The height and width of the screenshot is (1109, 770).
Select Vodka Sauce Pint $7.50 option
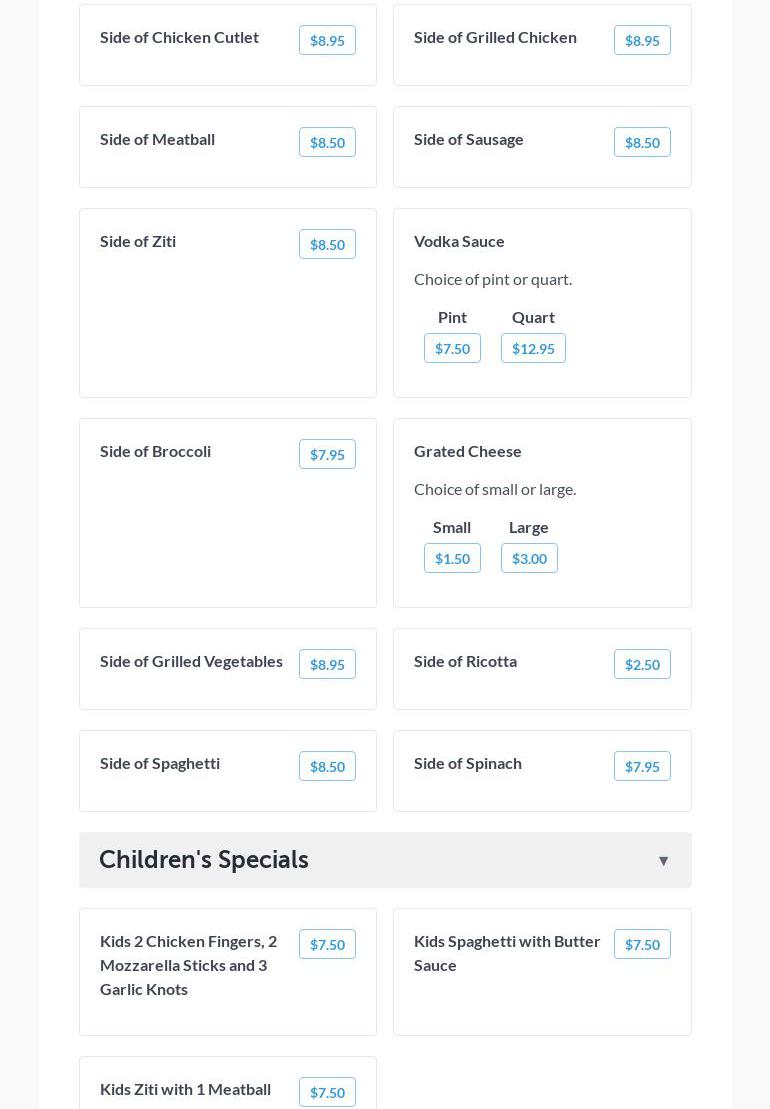coord(452,349)
